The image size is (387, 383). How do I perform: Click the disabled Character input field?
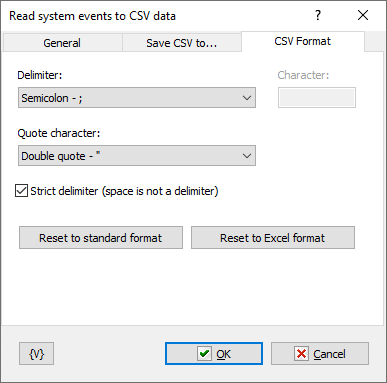click(x=317, y=98)
